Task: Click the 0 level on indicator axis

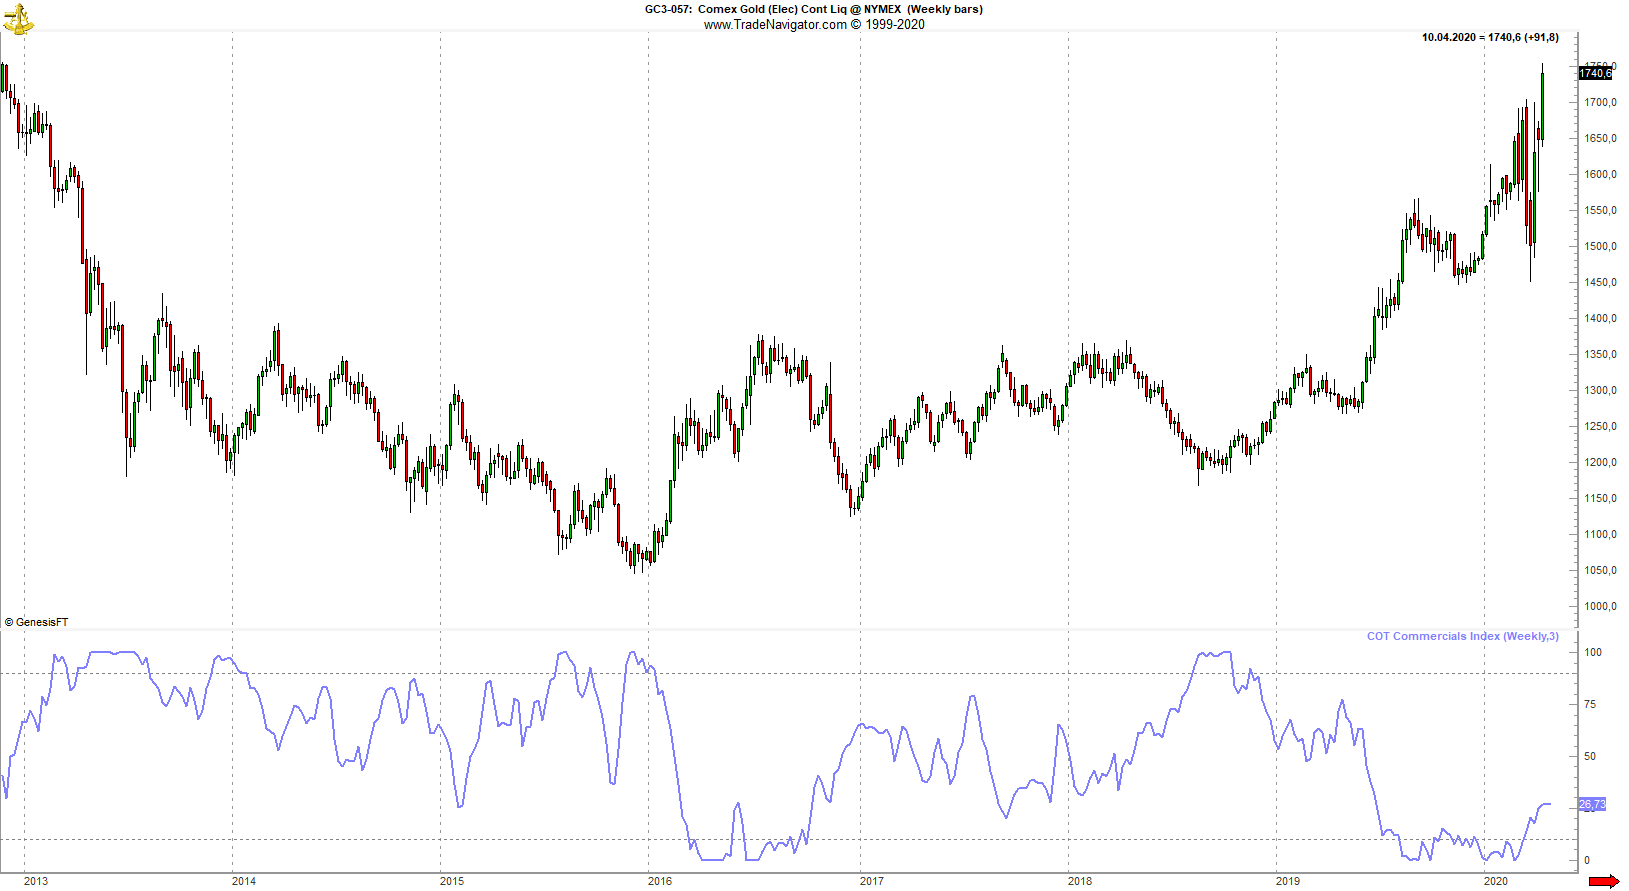Action: point(1587,860)
